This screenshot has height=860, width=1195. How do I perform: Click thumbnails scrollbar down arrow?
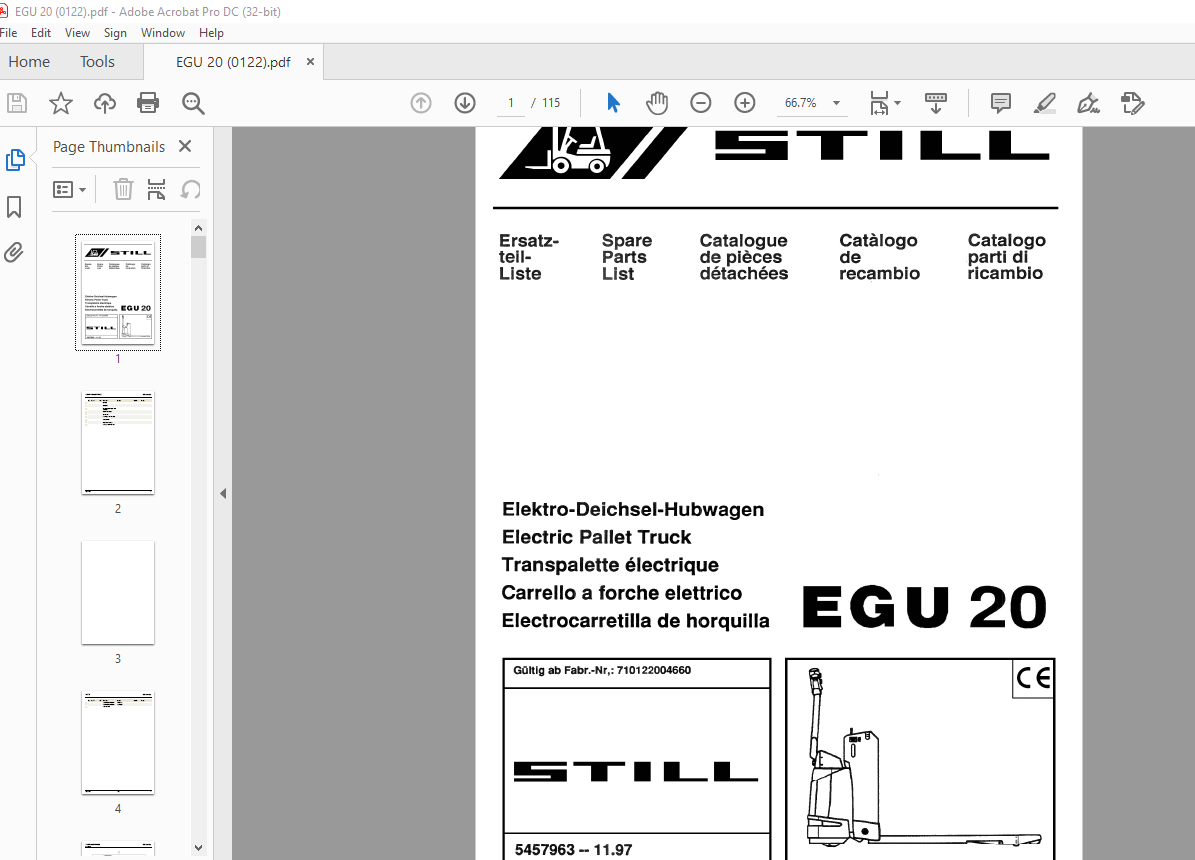click(198, 848)
